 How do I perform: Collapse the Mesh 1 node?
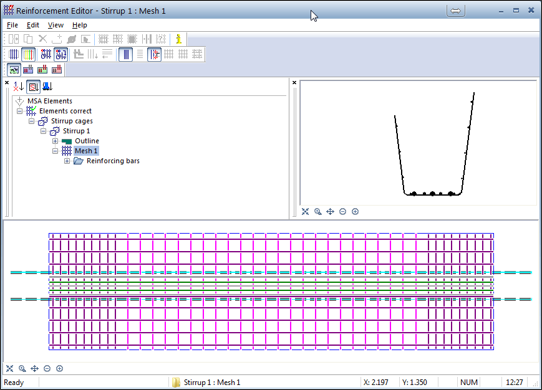click(x=55, y=151)
